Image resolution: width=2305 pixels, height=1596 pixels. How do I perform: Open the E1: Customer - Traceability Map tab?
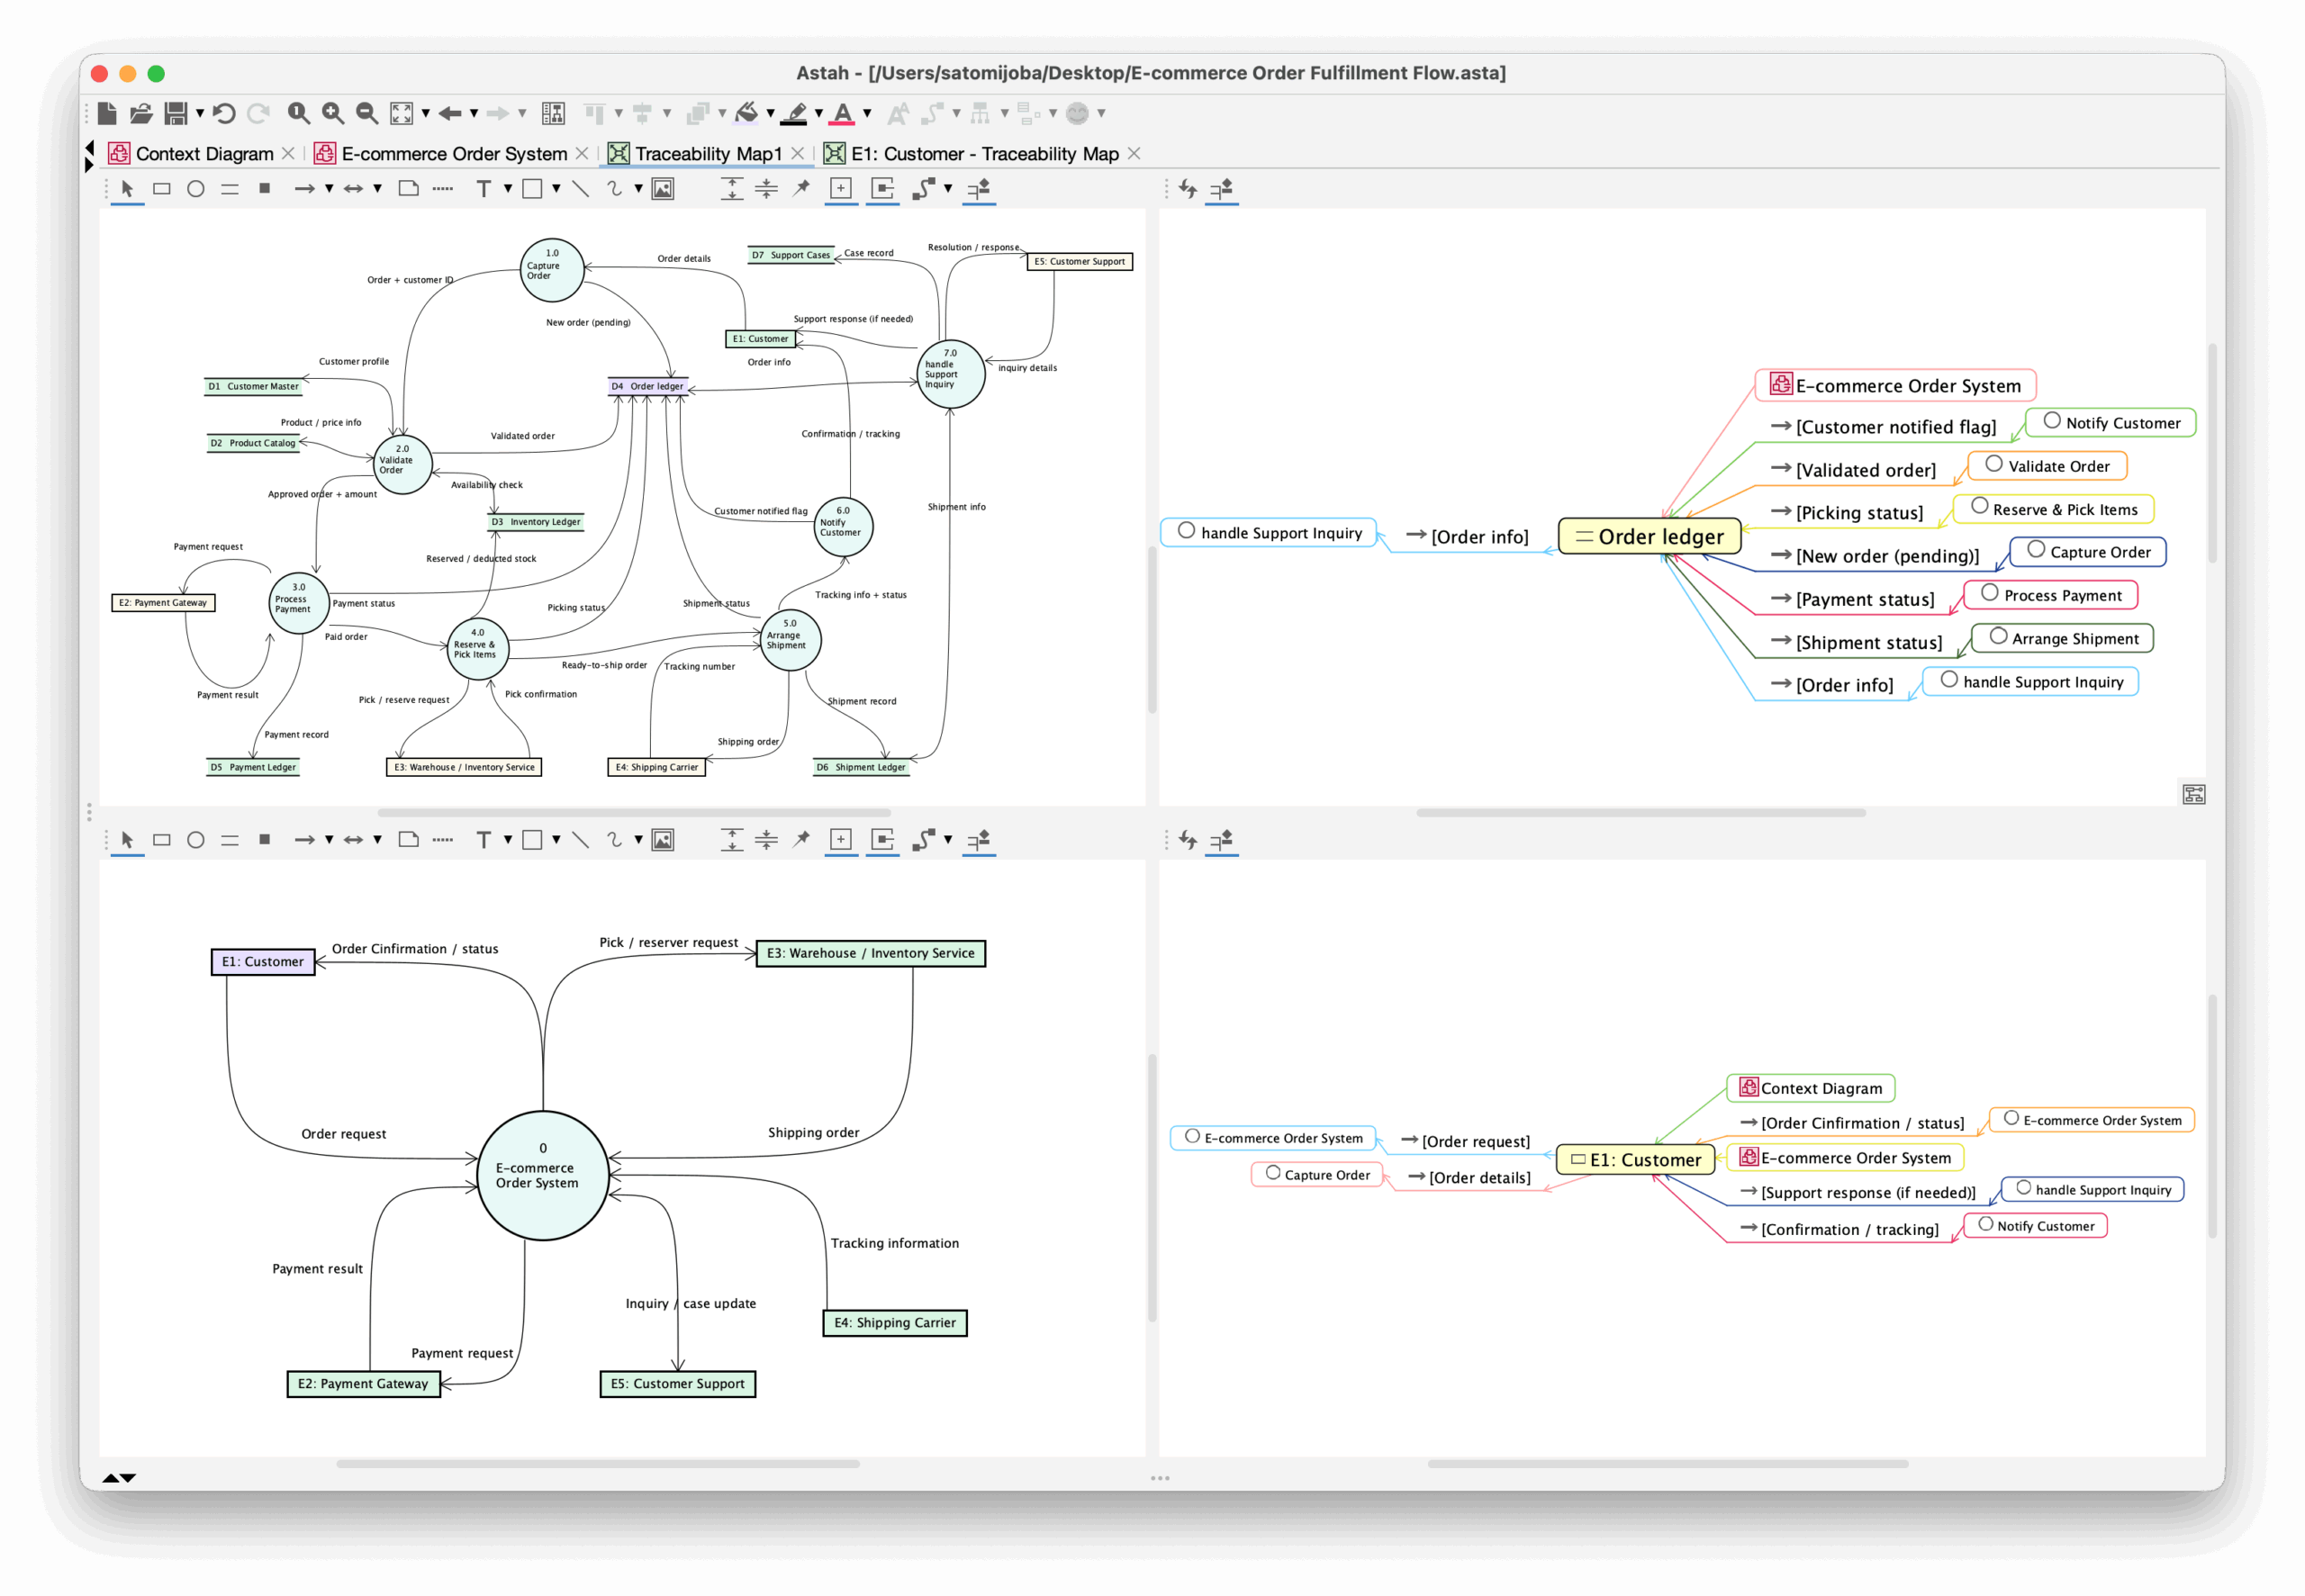[984, 153]
